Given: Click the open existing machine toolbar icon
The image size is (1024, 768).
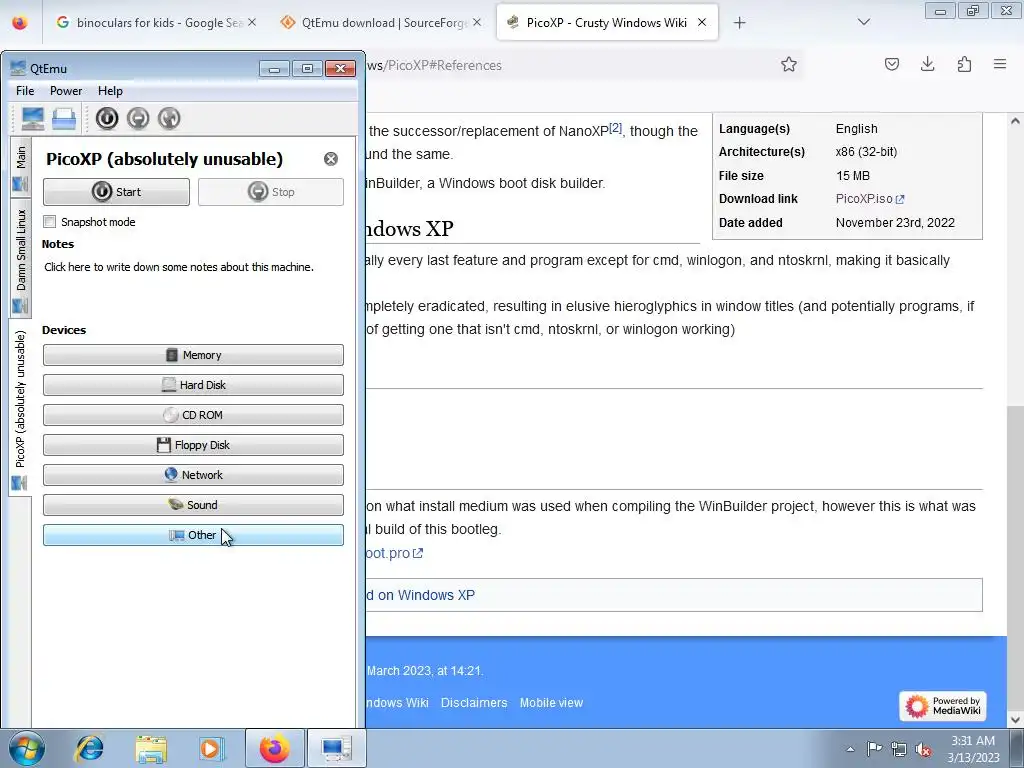Looking at the screenshot, I should tap(64, 118).
